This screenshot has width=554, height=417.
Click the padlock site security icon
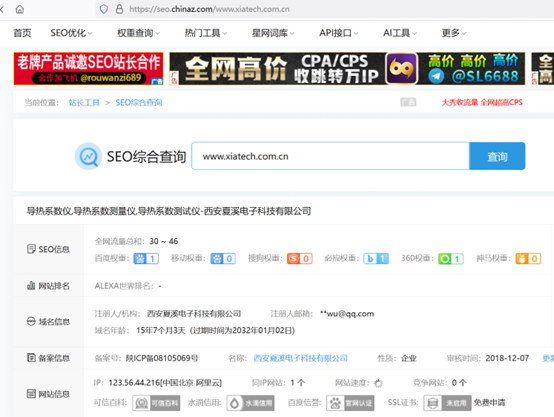(x=119, y=9)
